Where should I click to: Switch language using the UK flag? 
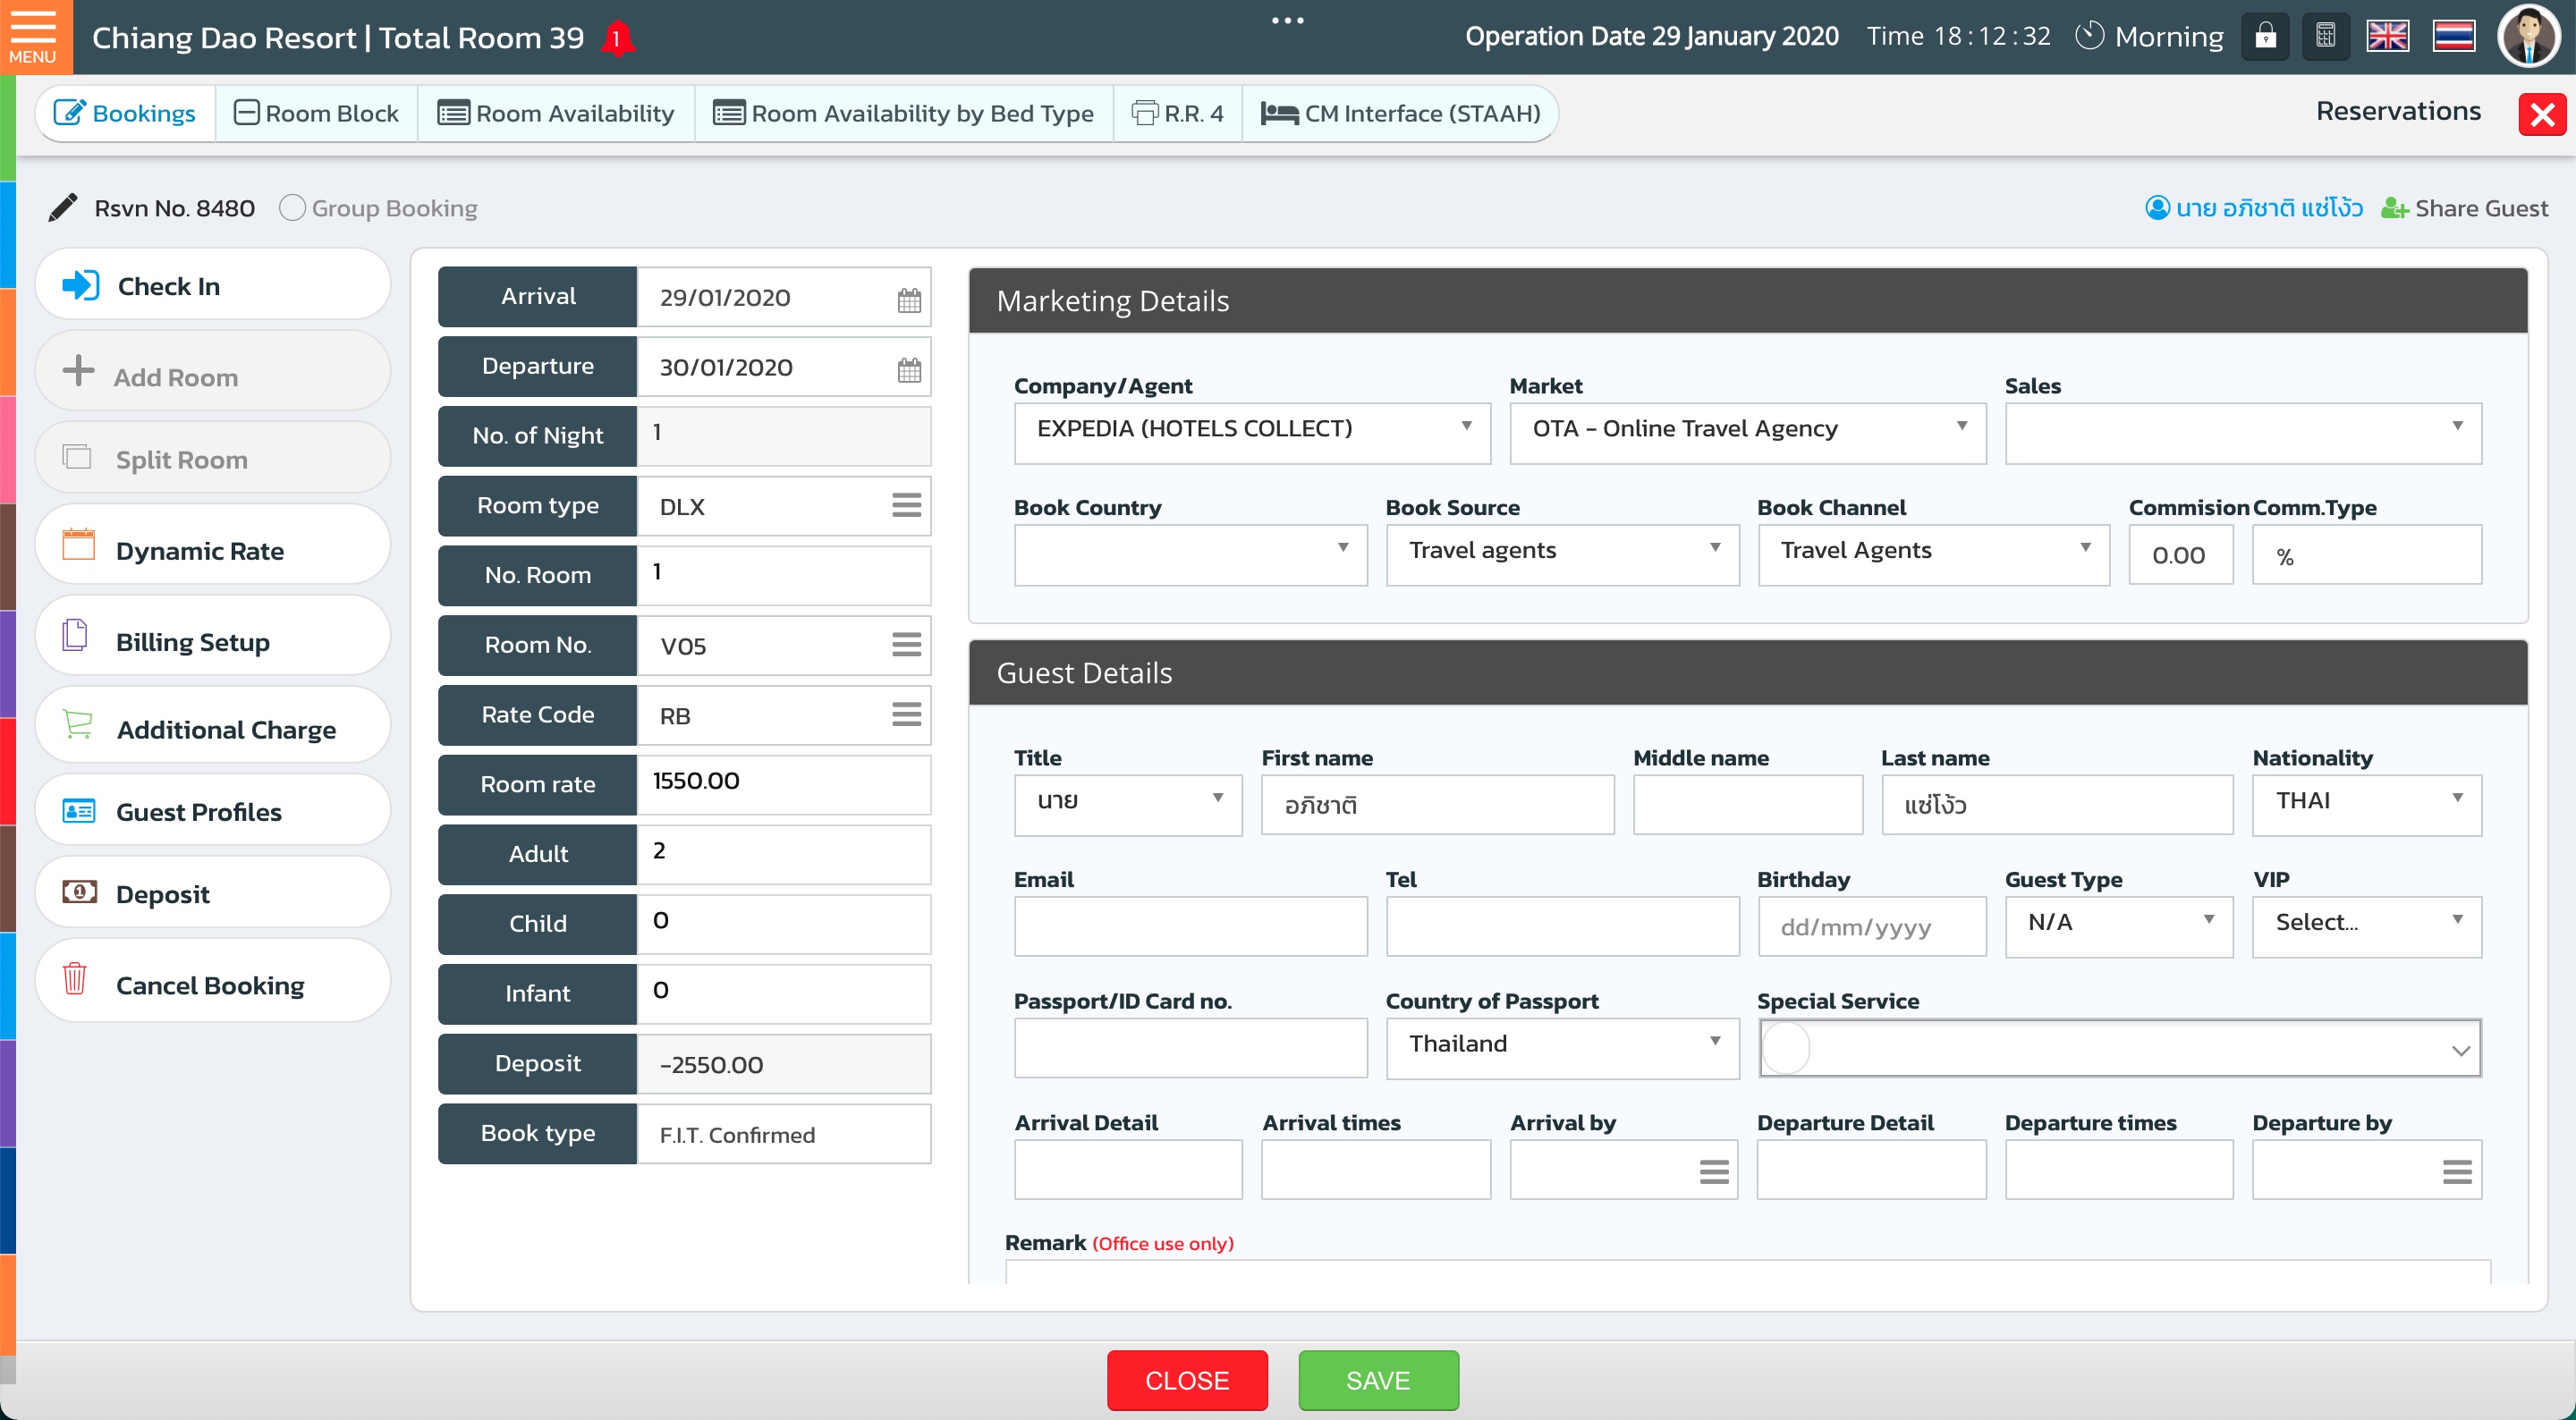2387,37
